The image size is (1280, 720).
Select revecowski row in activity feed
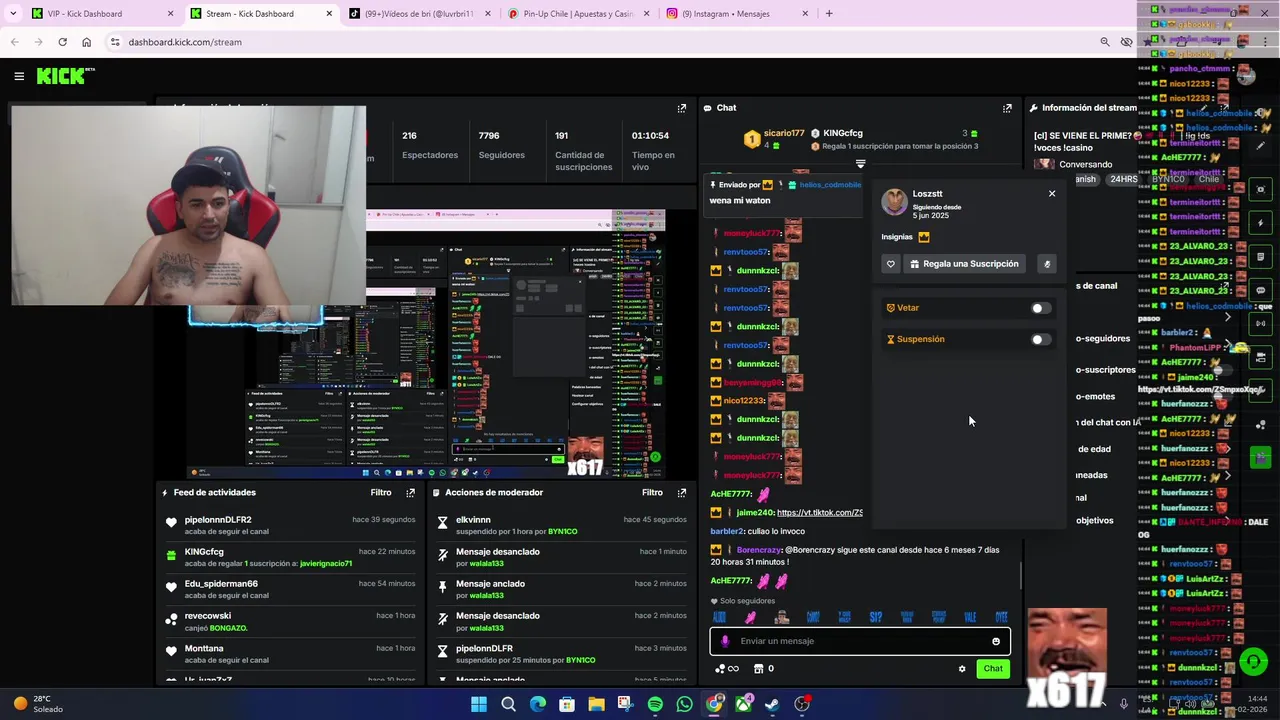[290, 622]
